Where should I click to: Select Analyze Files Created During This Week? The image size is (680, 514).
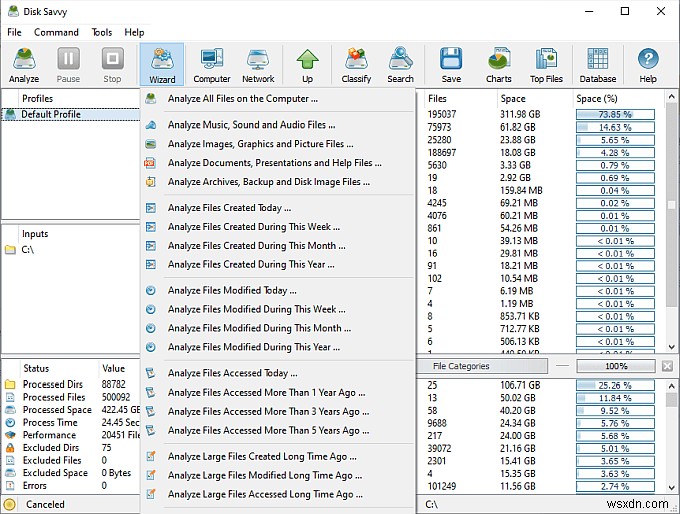278,226
